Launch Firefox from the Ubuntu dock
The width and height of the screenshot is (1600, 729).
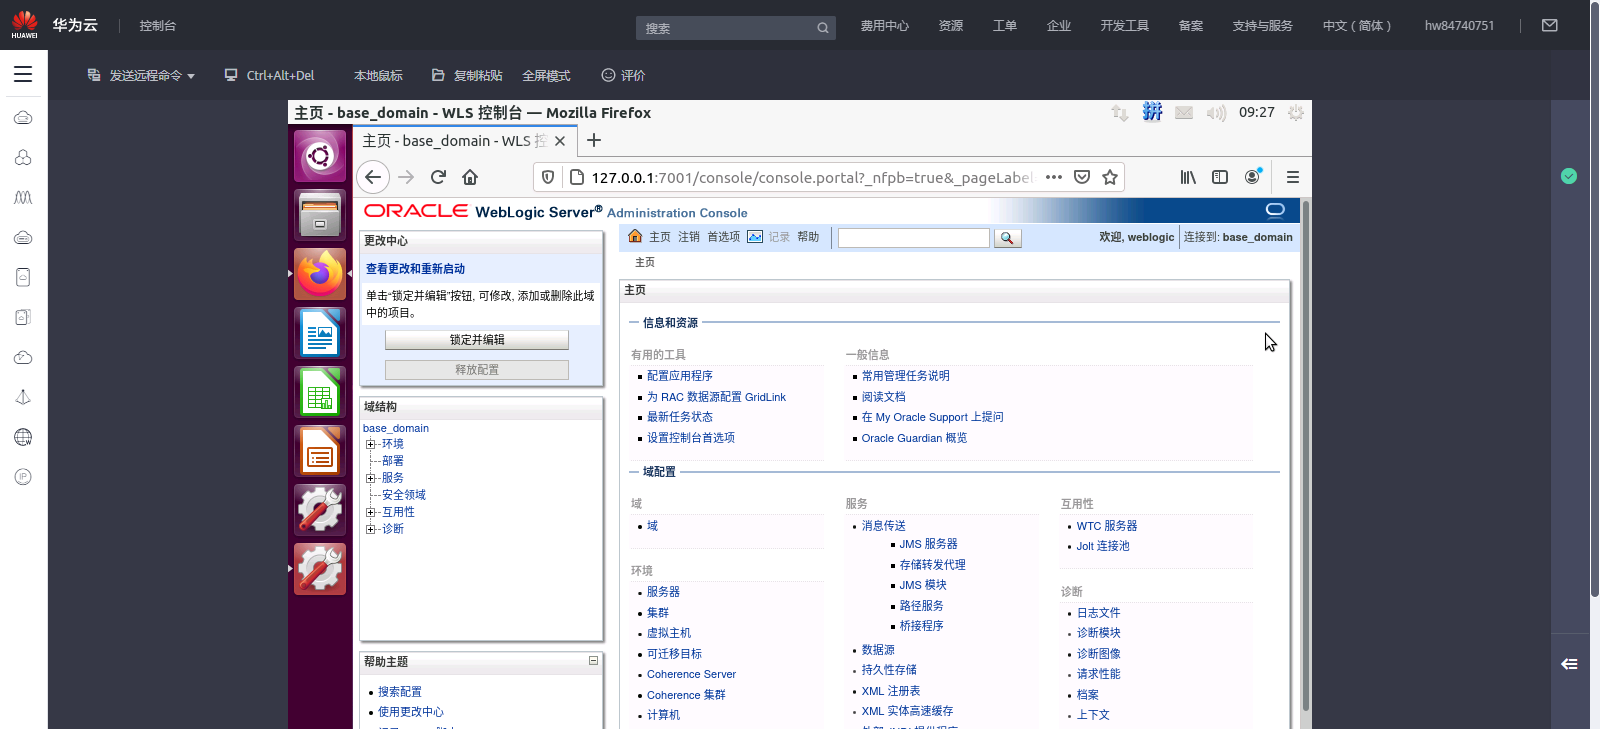pyautogui.click(x=320, y=273)
